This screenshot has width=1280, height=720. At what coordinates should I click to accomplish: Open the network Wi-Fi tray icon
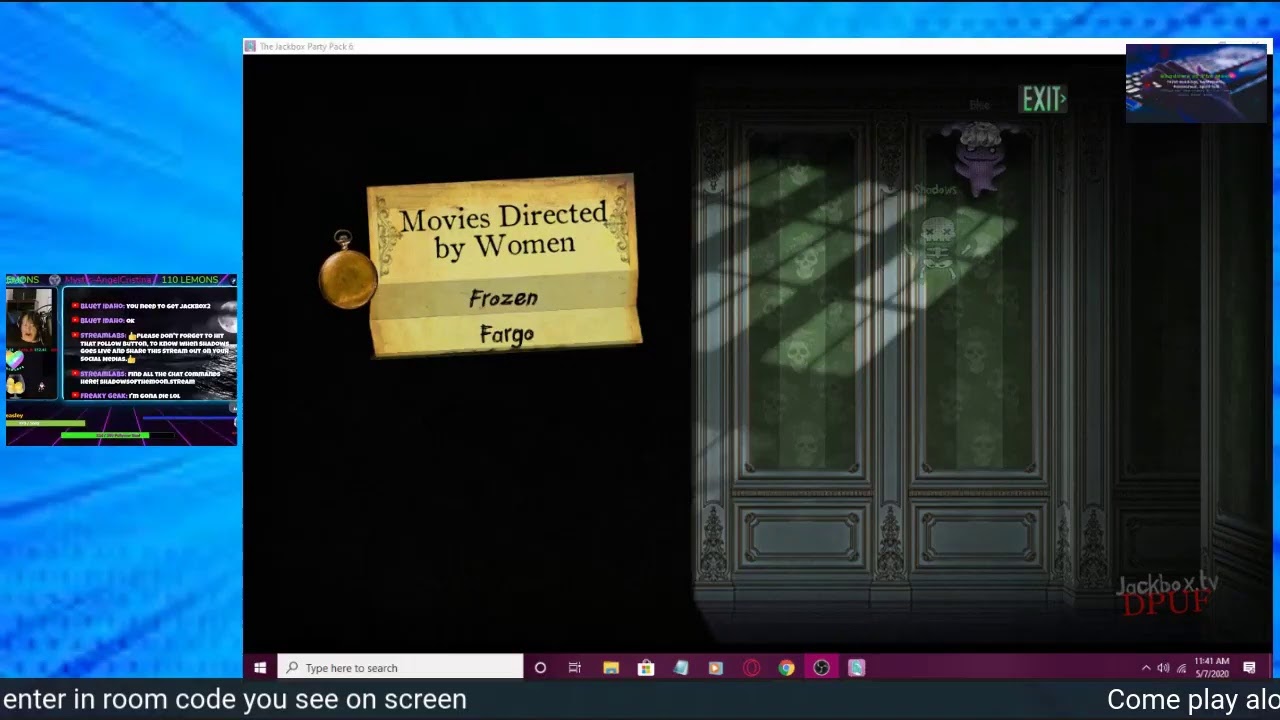pyautogui.click(x=1181, y=668)
